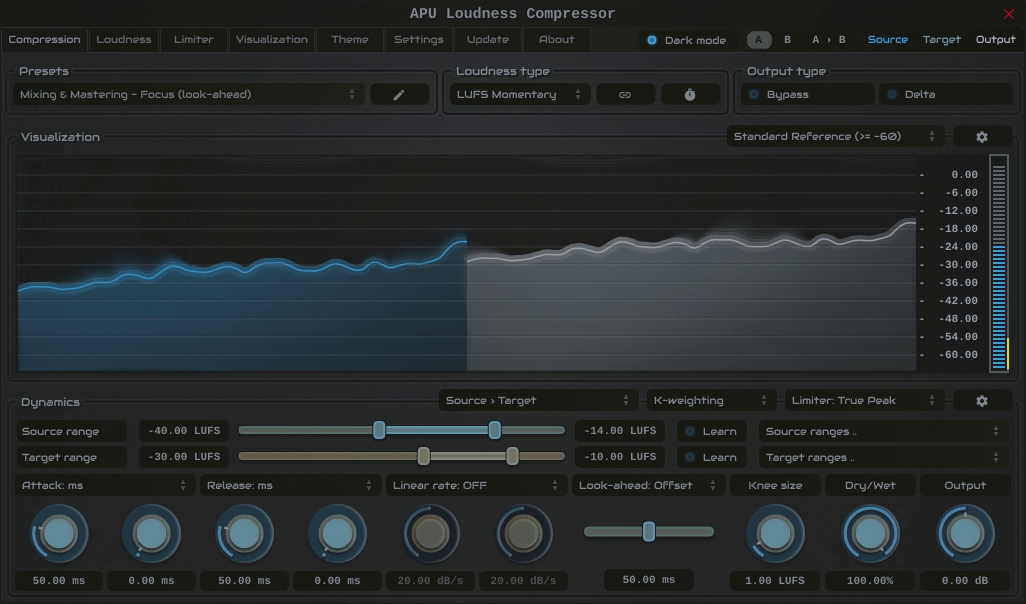1026x604 pixels.
Task: Toggle Learn for Target range
Action: pos(712,457)
